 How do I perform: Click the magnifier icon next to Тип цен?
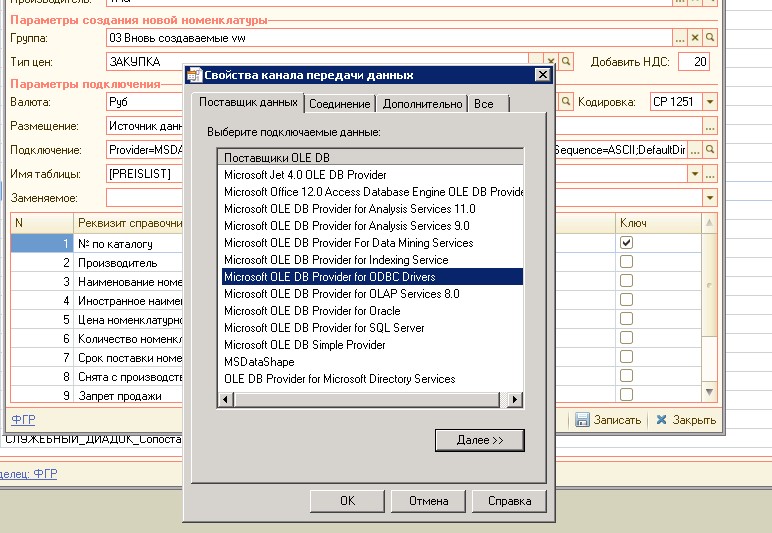566,62
